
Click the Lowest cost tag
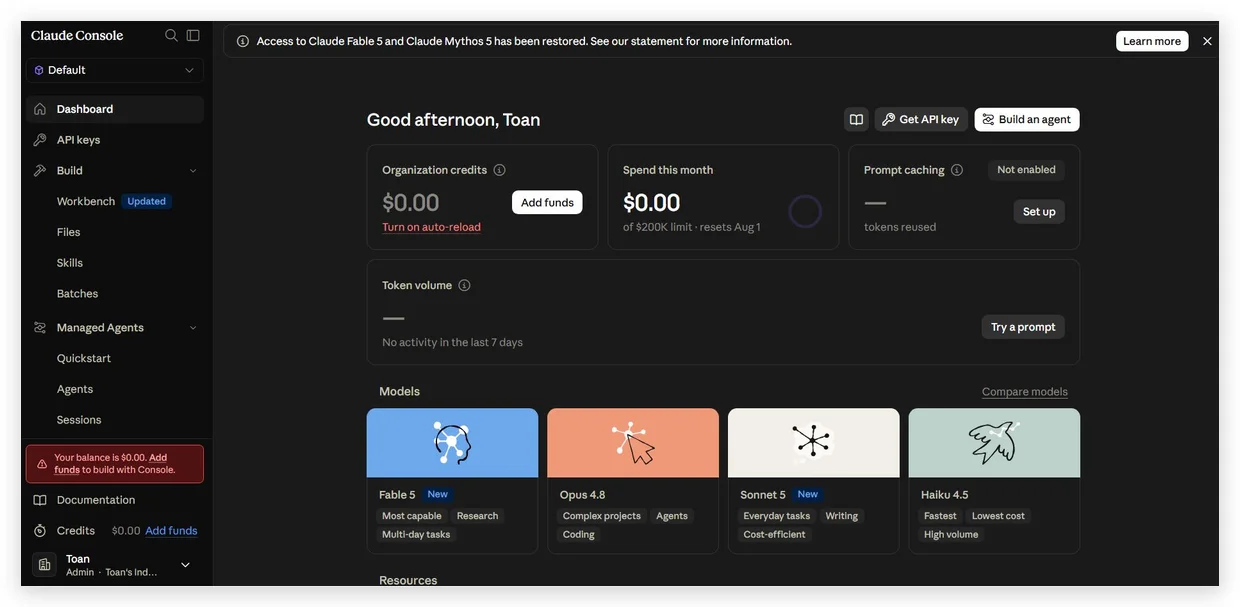tap(998, 516)
